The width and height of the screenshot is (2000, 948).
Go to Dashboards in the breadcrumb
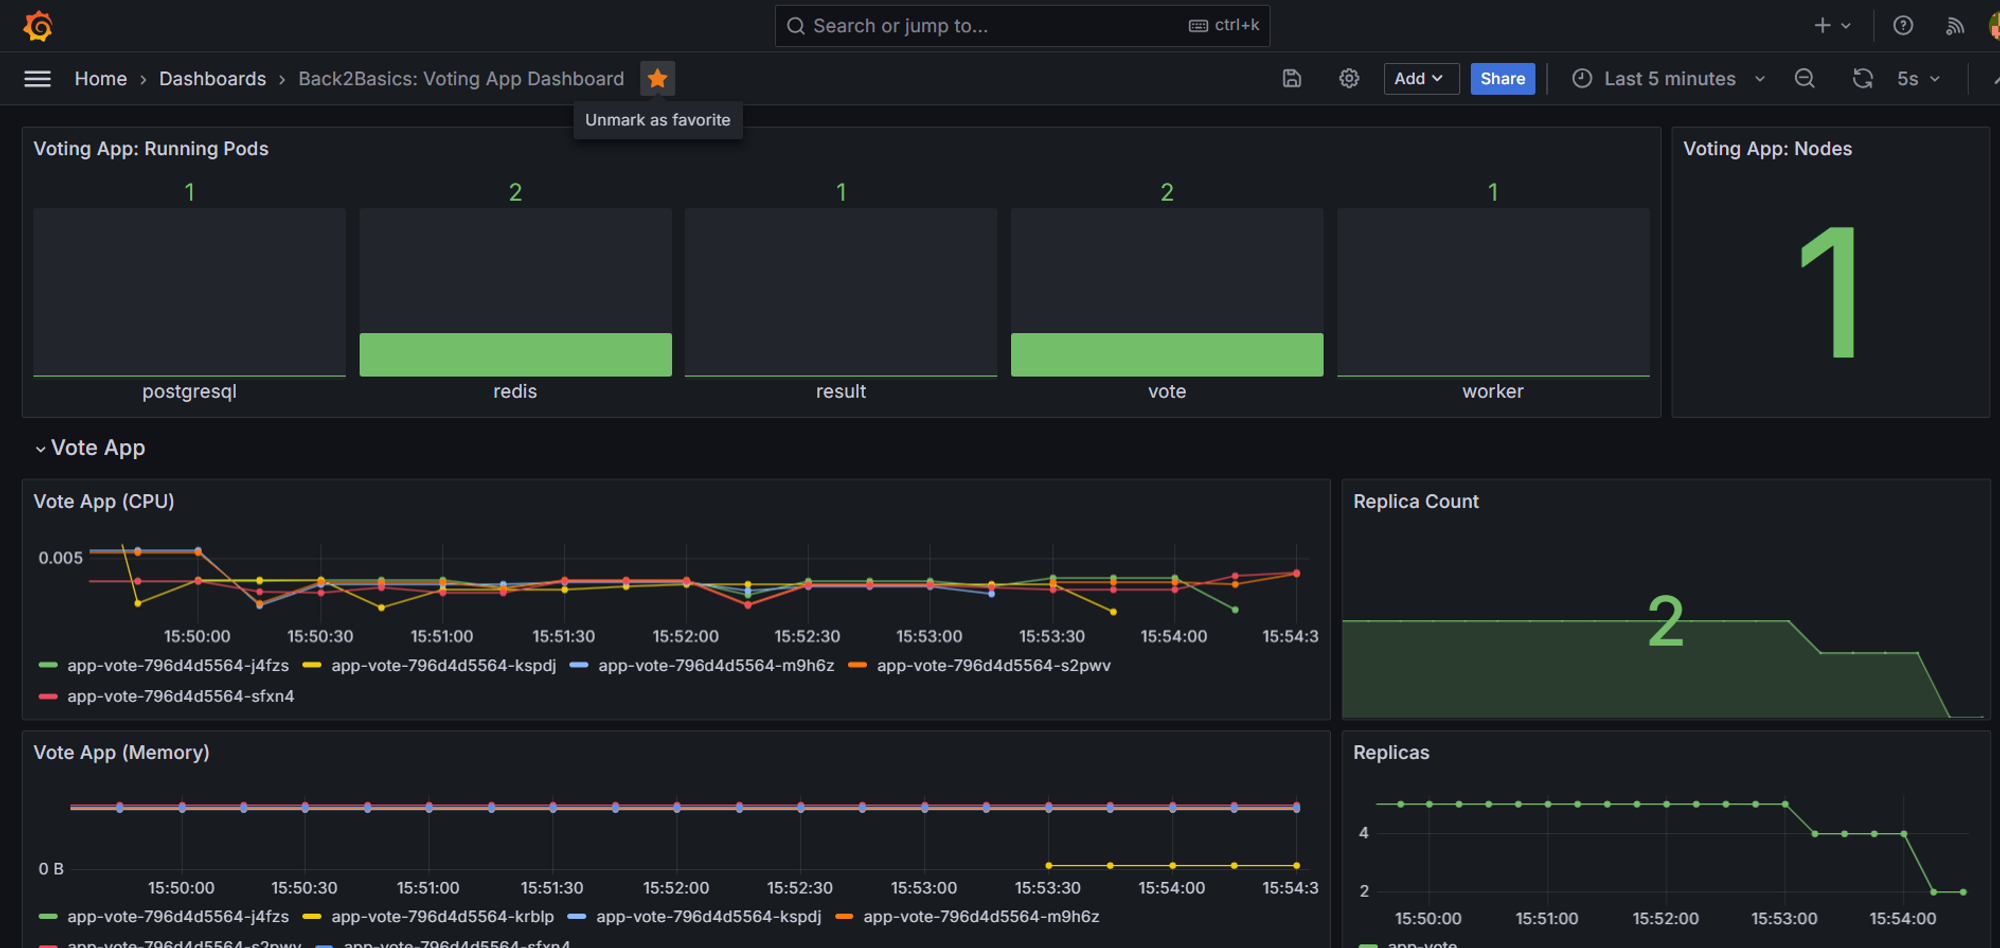tap(212, 78)
